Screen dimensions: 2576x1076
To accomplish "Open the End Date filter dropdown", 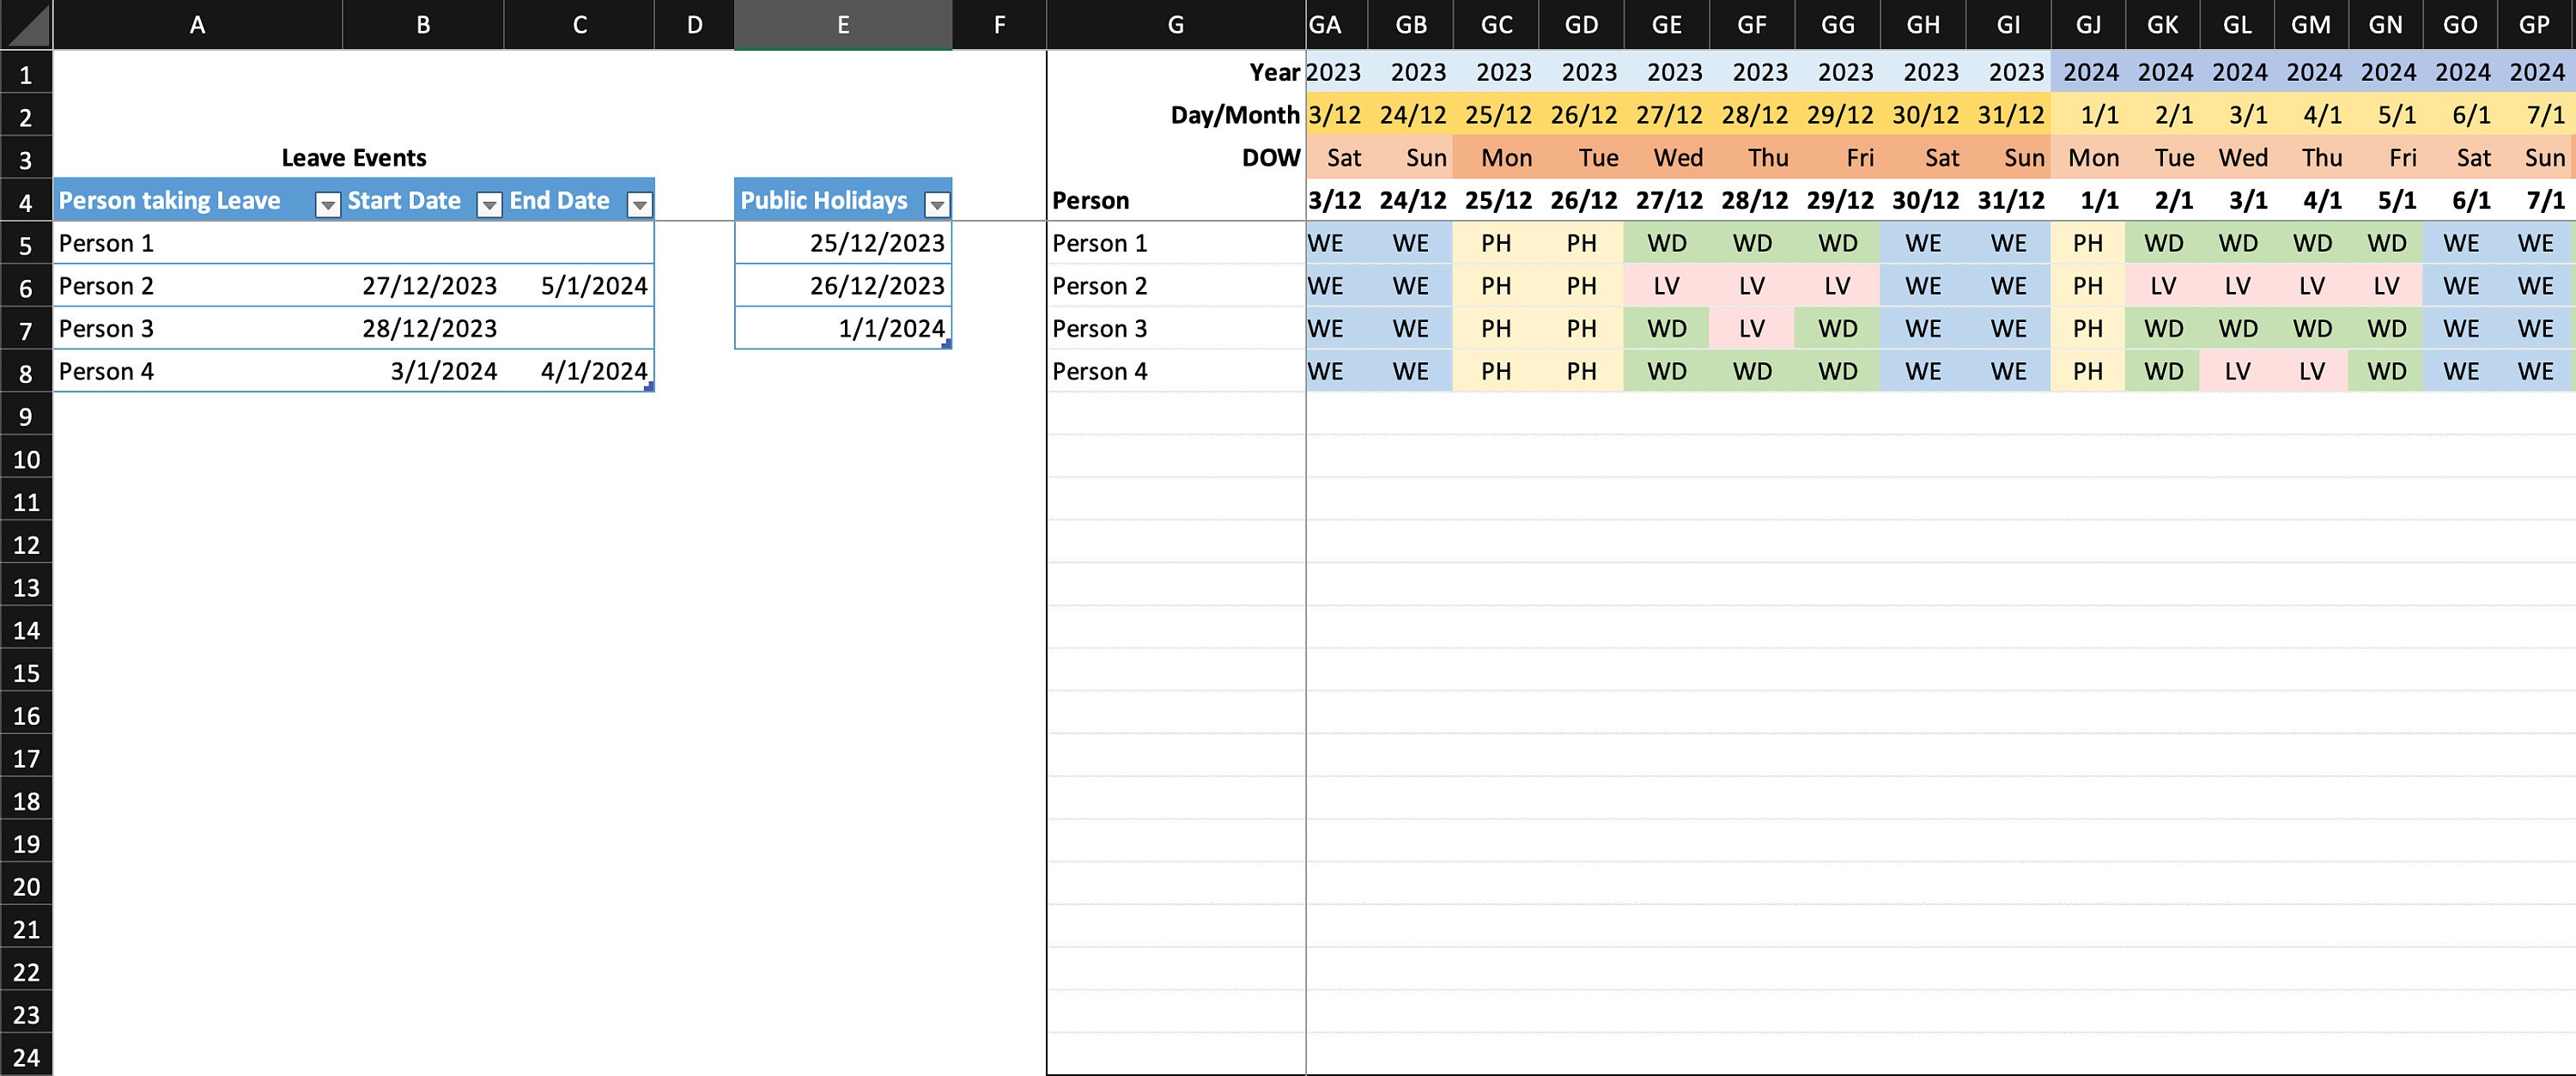I will click(x=640, y=205).
